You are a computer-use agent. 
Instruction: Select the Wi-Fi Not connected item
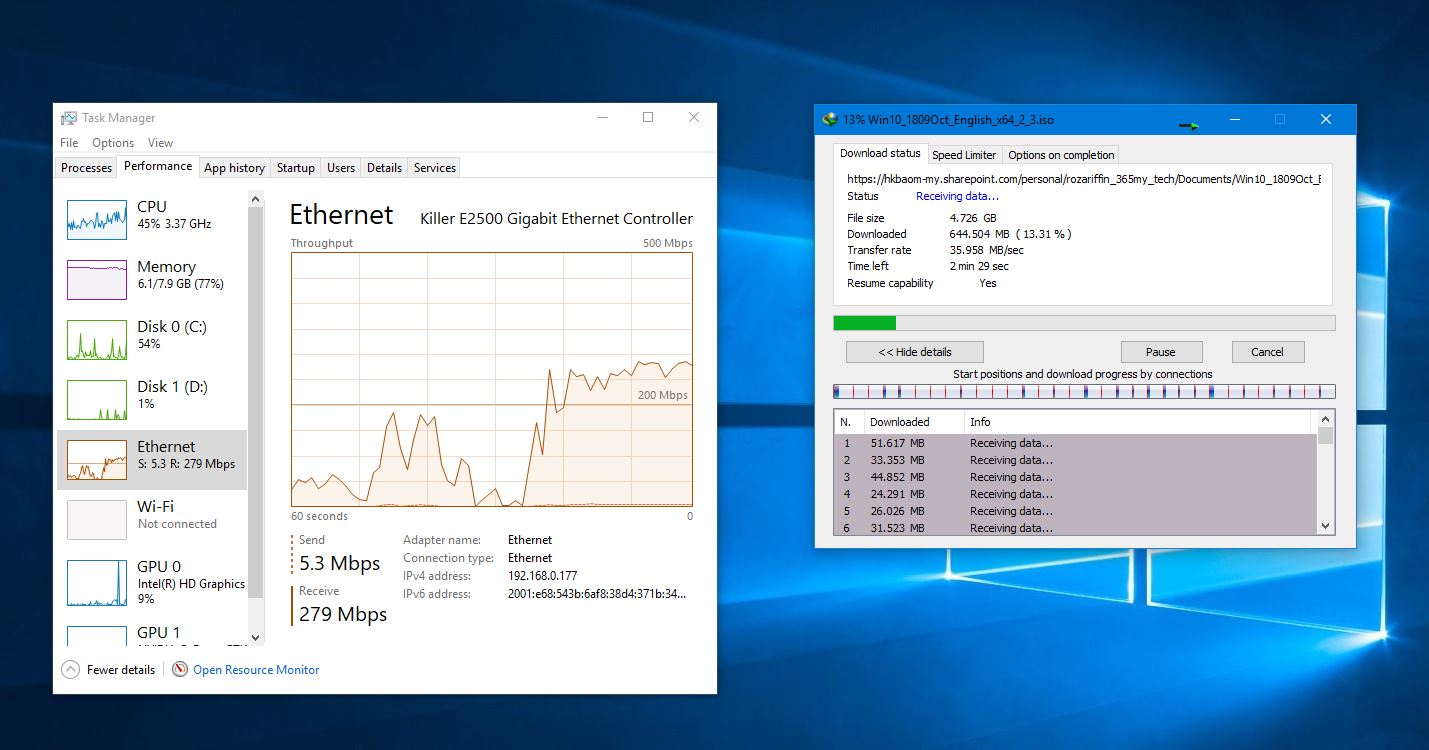point(152,520)
